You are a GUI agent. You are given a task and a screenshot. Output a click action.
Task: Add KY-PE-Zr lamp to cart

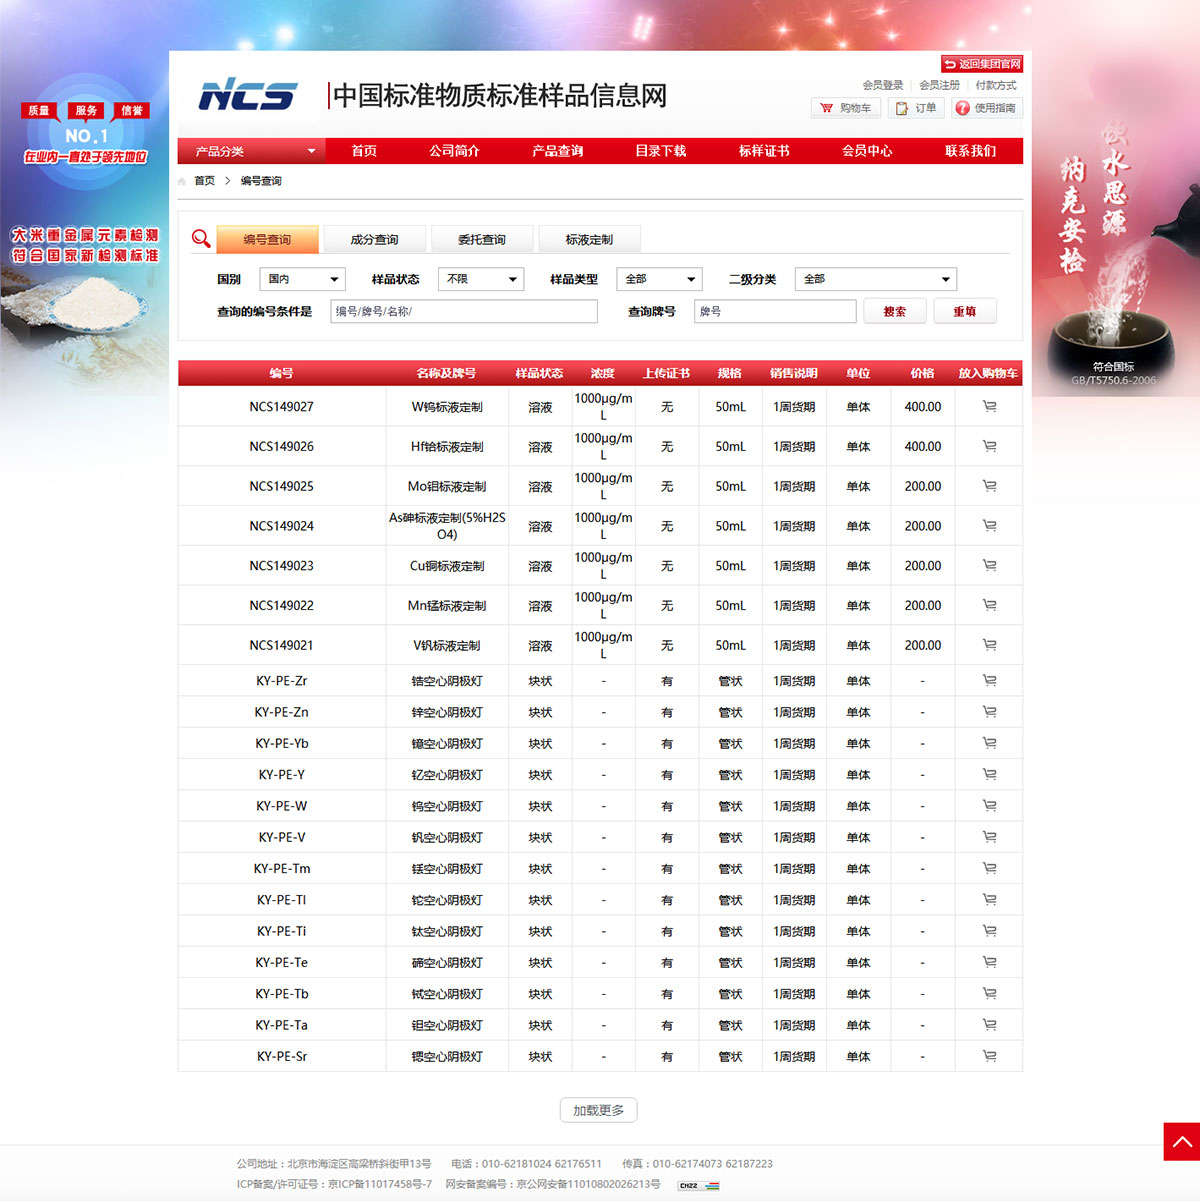click(989, 681)
